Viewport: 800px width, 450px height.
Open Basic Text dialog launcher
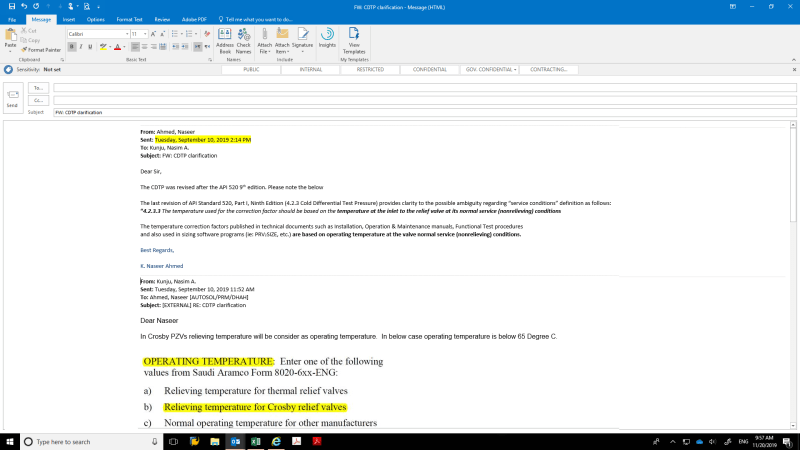click(210, 60)
